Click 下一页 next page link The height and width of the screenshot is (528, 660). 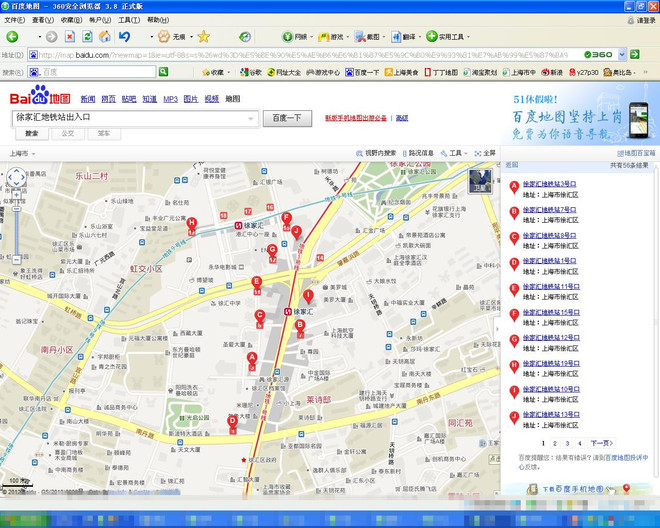[x=601, y=443]
